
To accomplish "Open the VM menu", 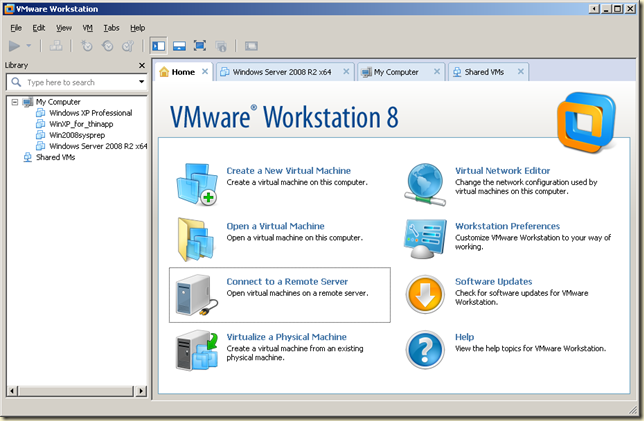I will [87, 28].
